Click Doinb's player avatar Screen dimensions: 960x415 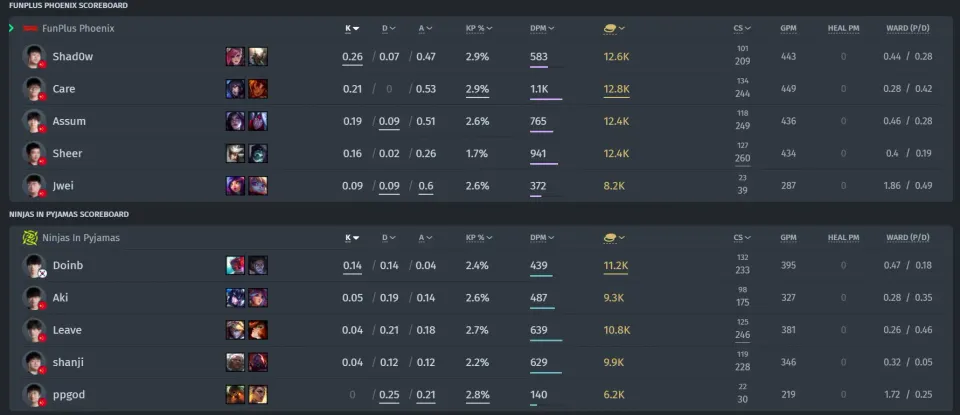(x=34, y=266)
